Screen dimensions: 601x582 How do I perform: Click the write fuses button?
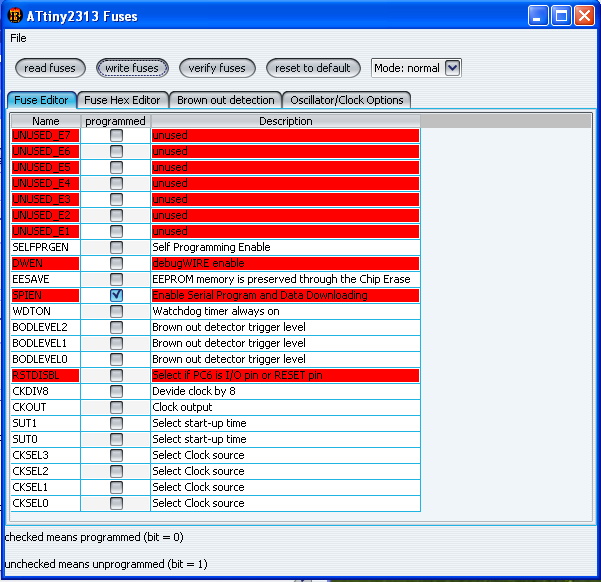pyautogui.click(x=132, y=68)
